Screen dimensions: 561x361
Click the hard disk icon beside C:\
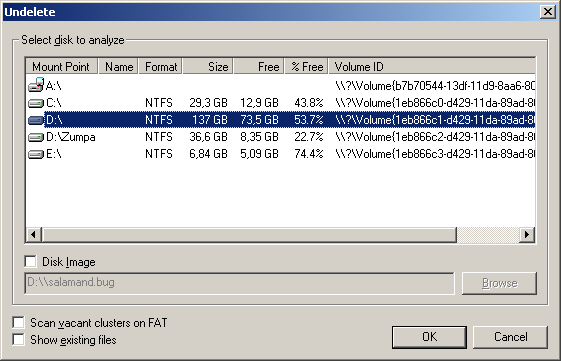pyautogui.click(x=36, y=103)
